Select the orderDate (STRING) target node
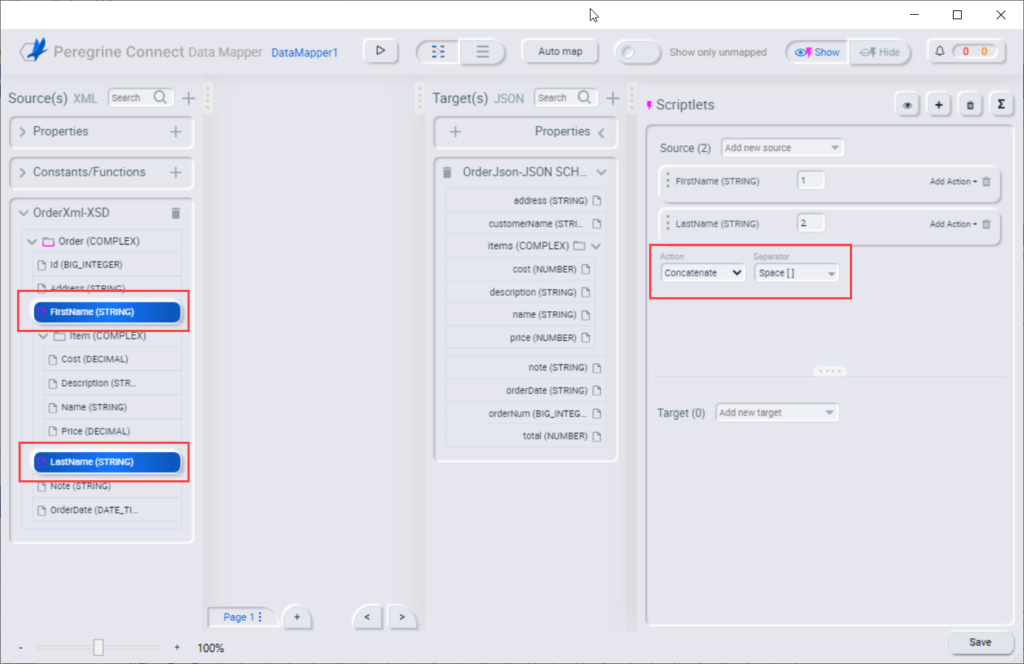The image size is (1024, 664). coord(526,390)
